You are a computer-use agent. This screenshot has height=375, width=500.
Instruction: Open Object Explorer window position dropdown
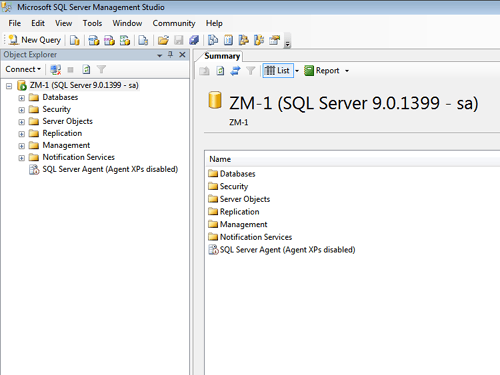(160, 55)
